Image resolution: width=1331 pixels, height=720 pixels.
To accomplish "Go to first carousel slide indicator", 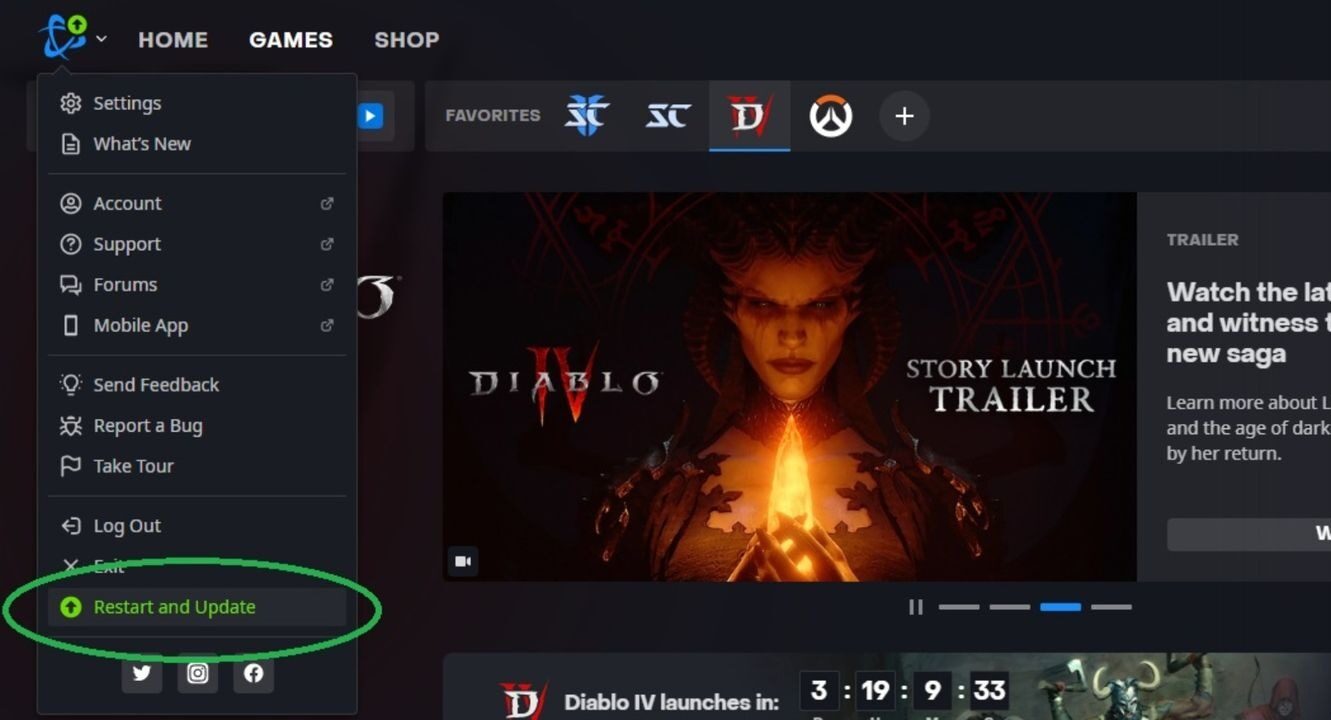I will [x=959, y=607].
